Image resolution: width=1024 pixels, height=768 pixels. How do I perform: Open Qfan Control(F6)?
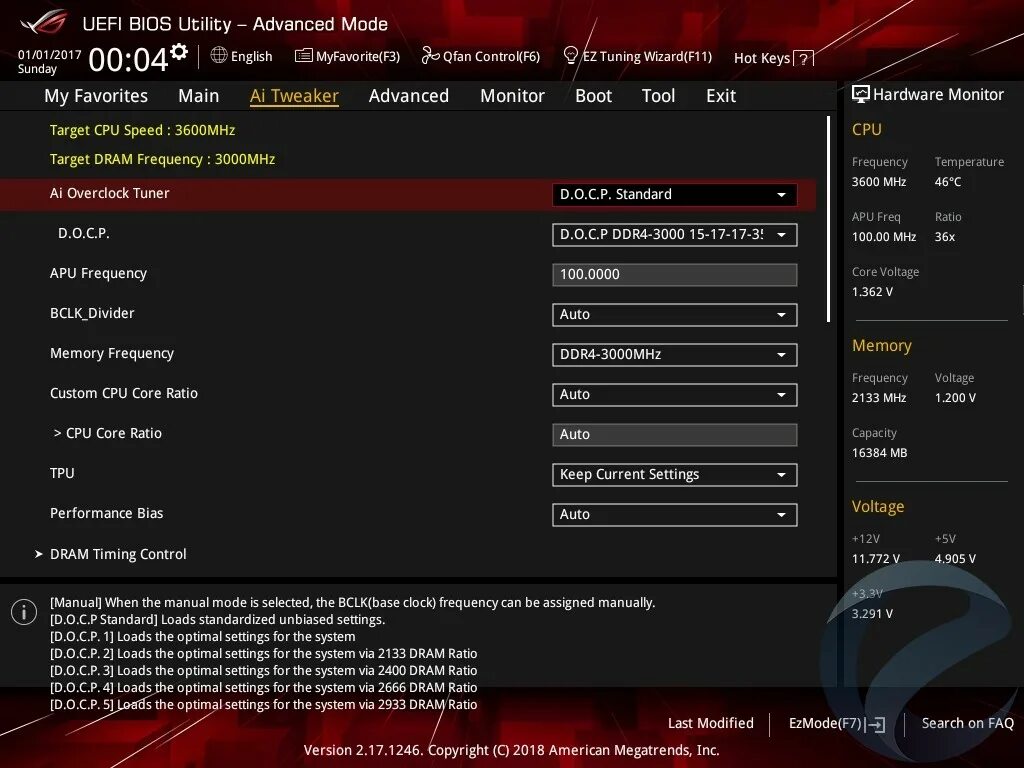coord(481,56)
